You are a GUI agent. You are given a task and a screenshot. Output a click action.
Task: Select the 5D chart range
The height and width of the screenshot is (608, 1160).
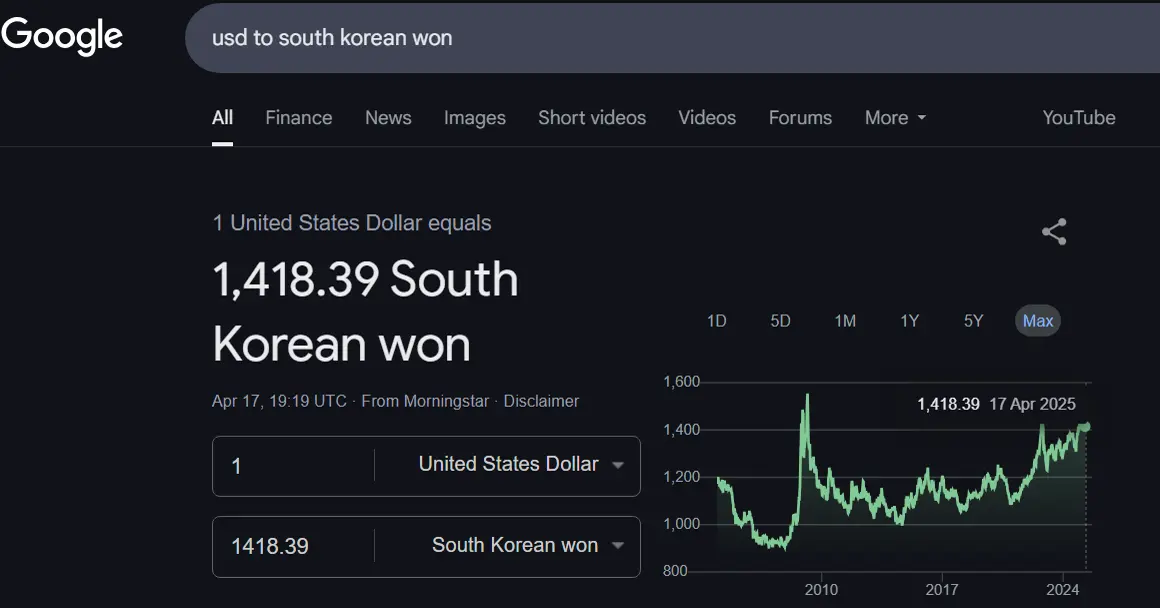(780, 321)
